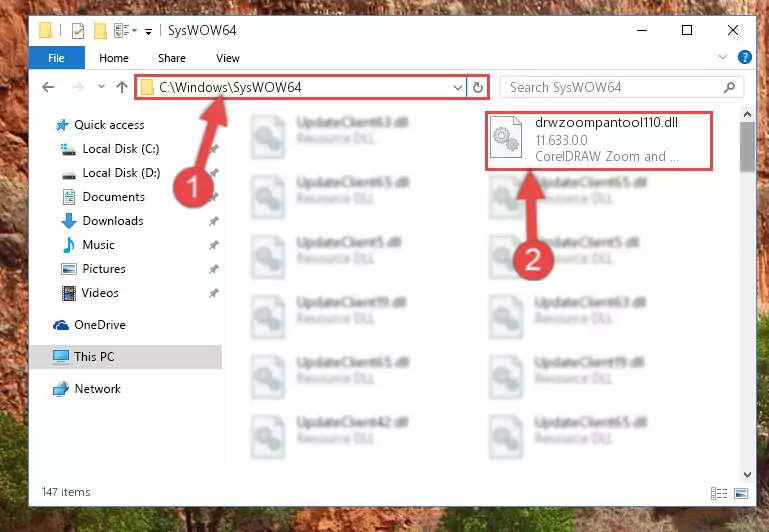Open the recent locations dropdown
Image resolution: width=769 pixels, height=532 pixels.
point(102,87)
